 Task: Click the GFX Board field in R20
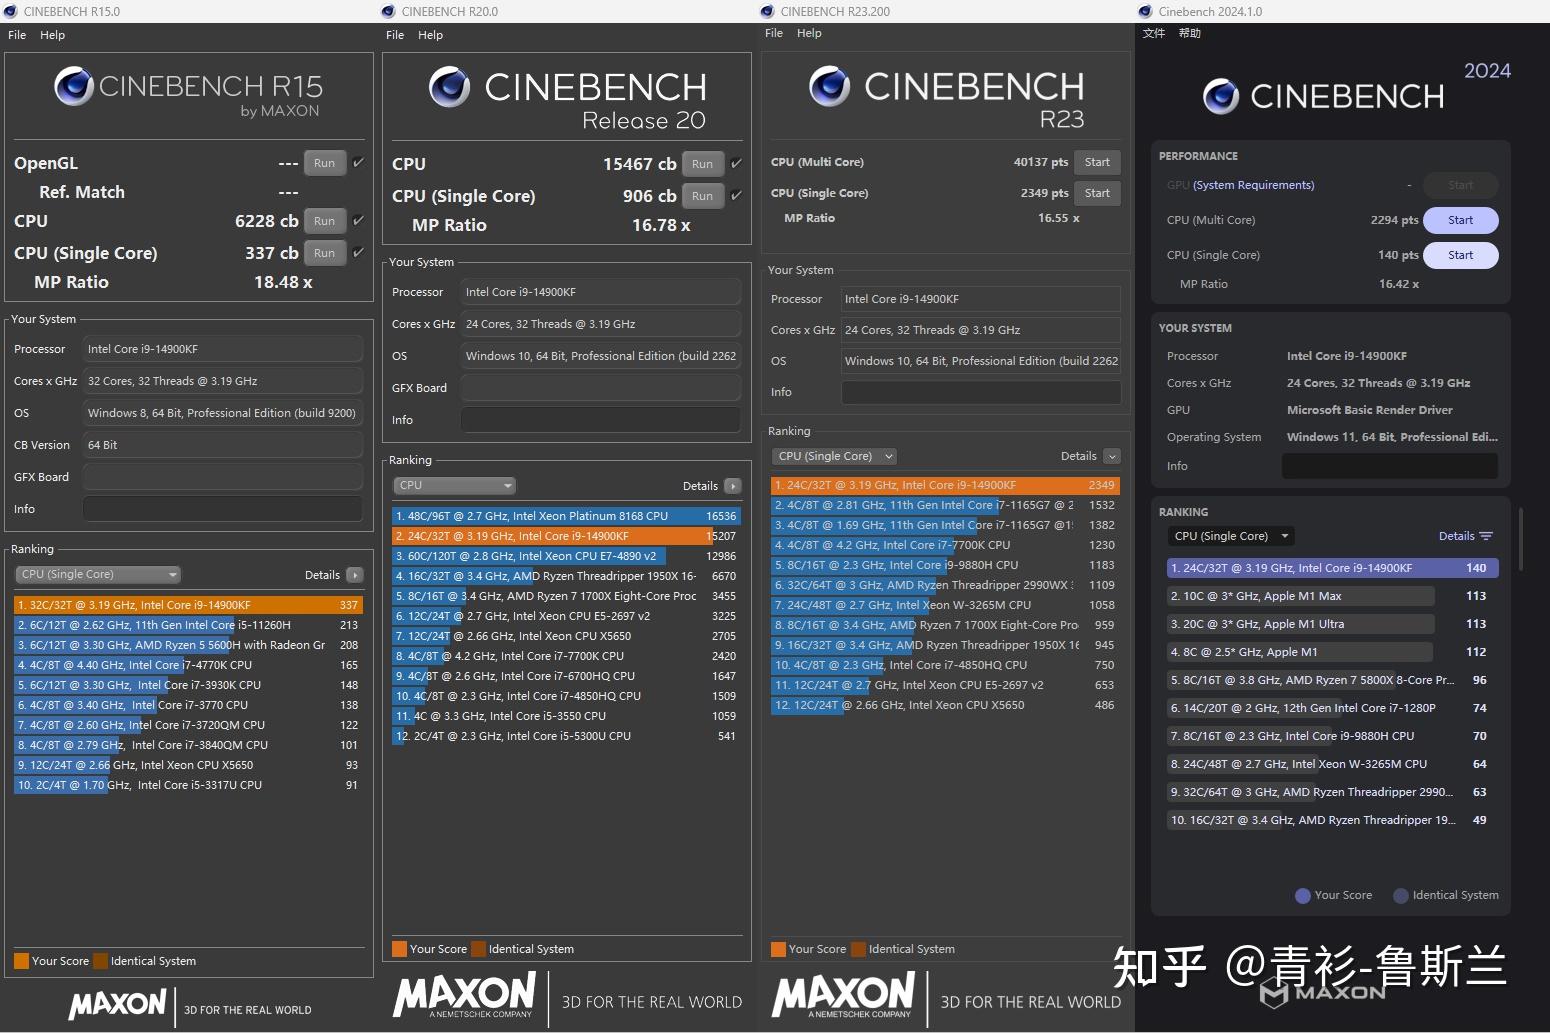tap(601, 388)
